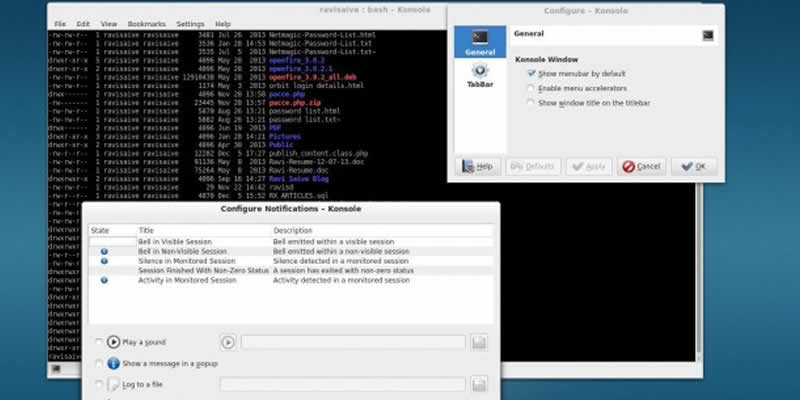Click description 'Bell emitted within a visible session'
800x400 pixels.
334,242
